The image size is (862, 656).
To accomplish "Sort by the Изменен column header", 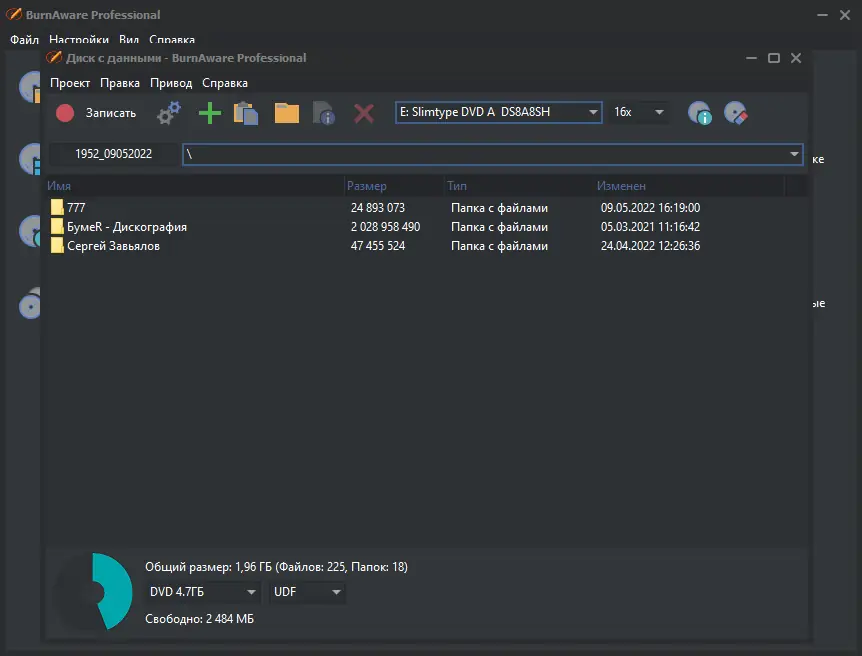I will coord(689,186).
